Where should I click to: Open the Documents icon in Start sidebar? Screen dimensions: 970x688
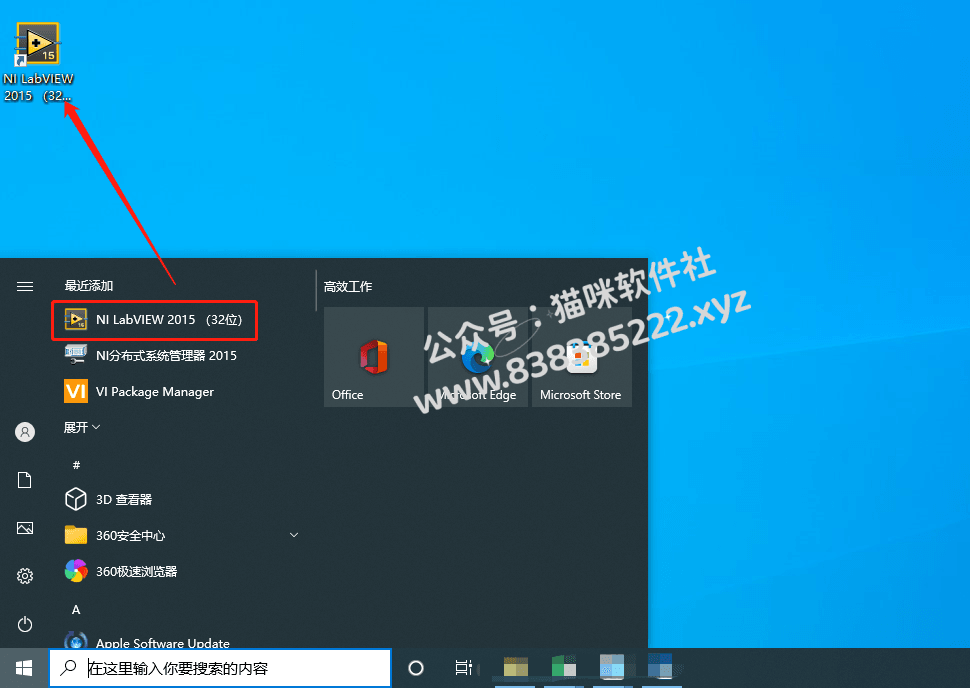click(x=25, y=480)
